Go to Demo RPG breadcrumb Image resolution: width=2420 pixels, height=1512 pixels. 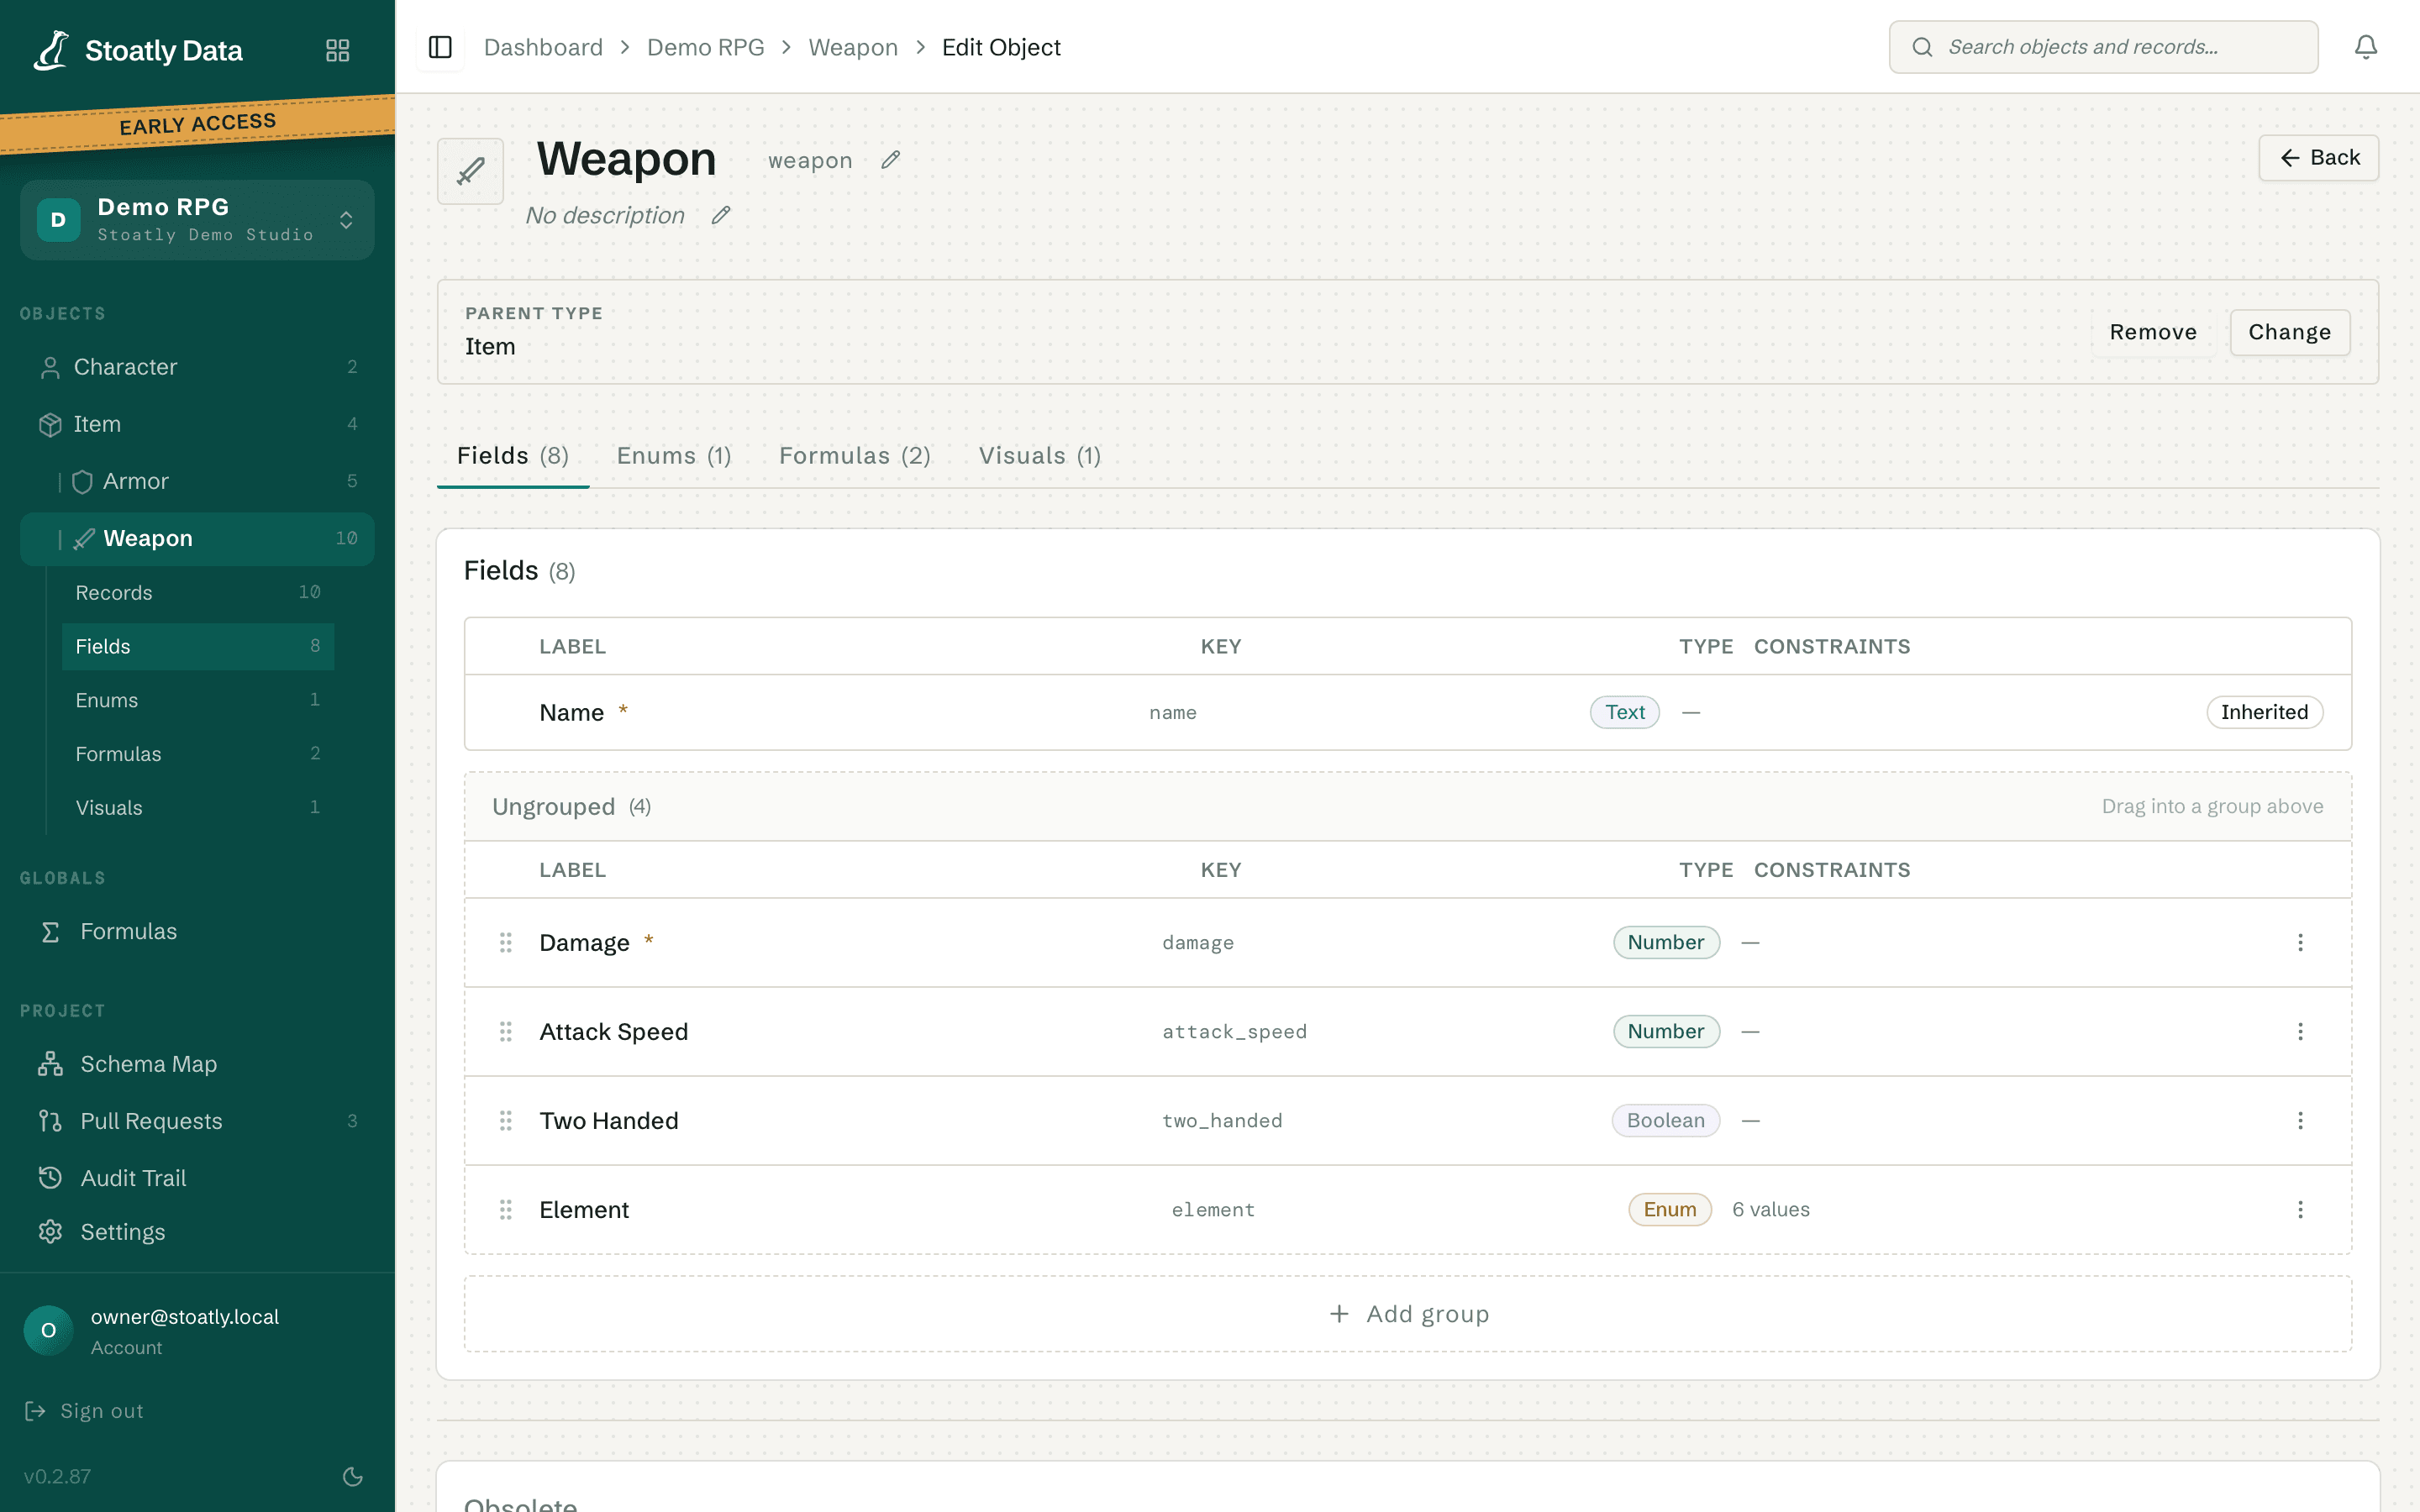(x=705, y=47)
